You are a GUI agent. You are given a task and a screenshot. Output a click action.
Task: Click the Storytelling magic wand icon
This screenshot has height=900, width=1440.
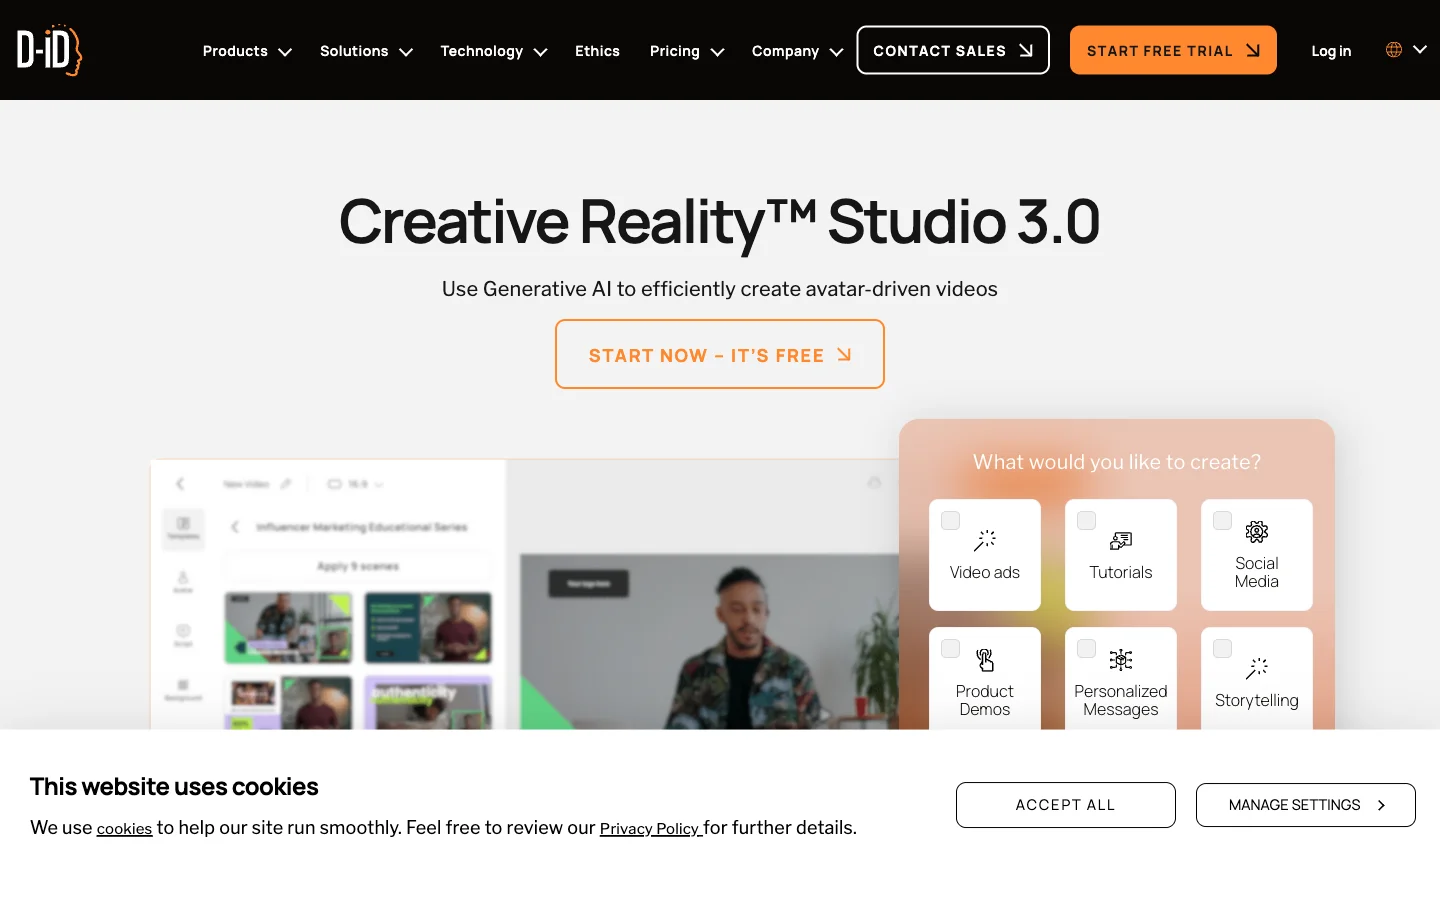(1257, 669)
